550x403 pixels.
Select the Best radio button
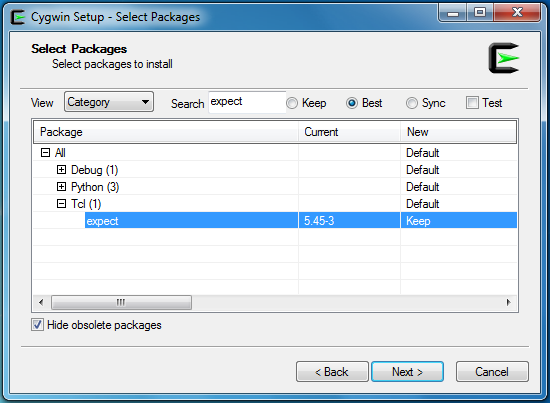click(x=351, y=103)
